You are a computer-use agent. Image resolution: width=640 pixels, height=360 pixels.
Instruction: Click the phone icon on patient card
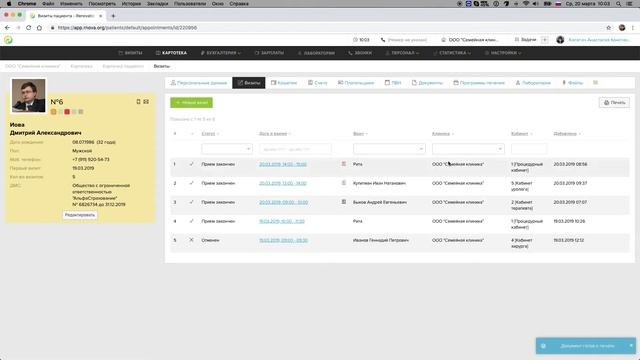tap(138, 102)
